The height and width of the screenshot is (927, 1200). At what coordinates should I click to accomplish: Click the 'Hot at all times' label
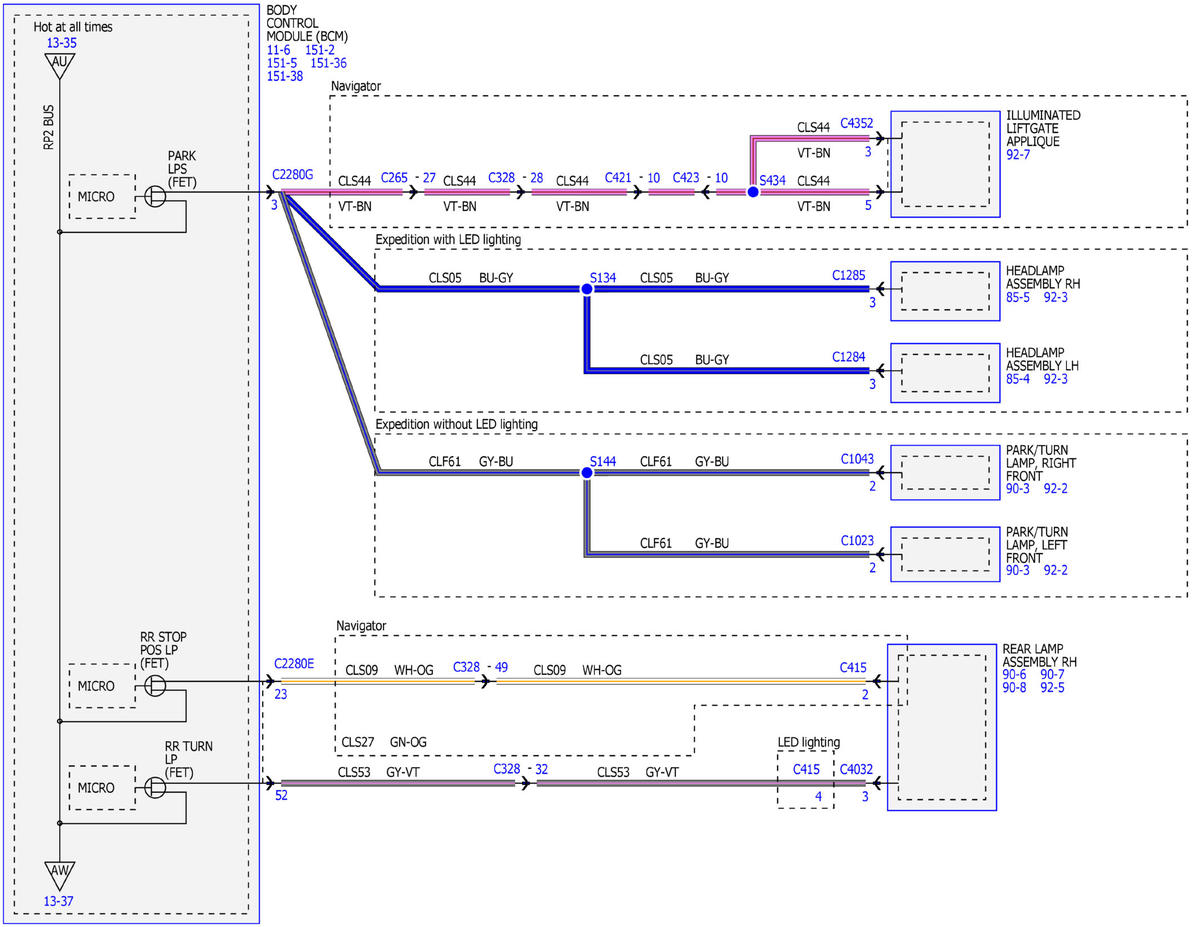(x=73, y=27)
